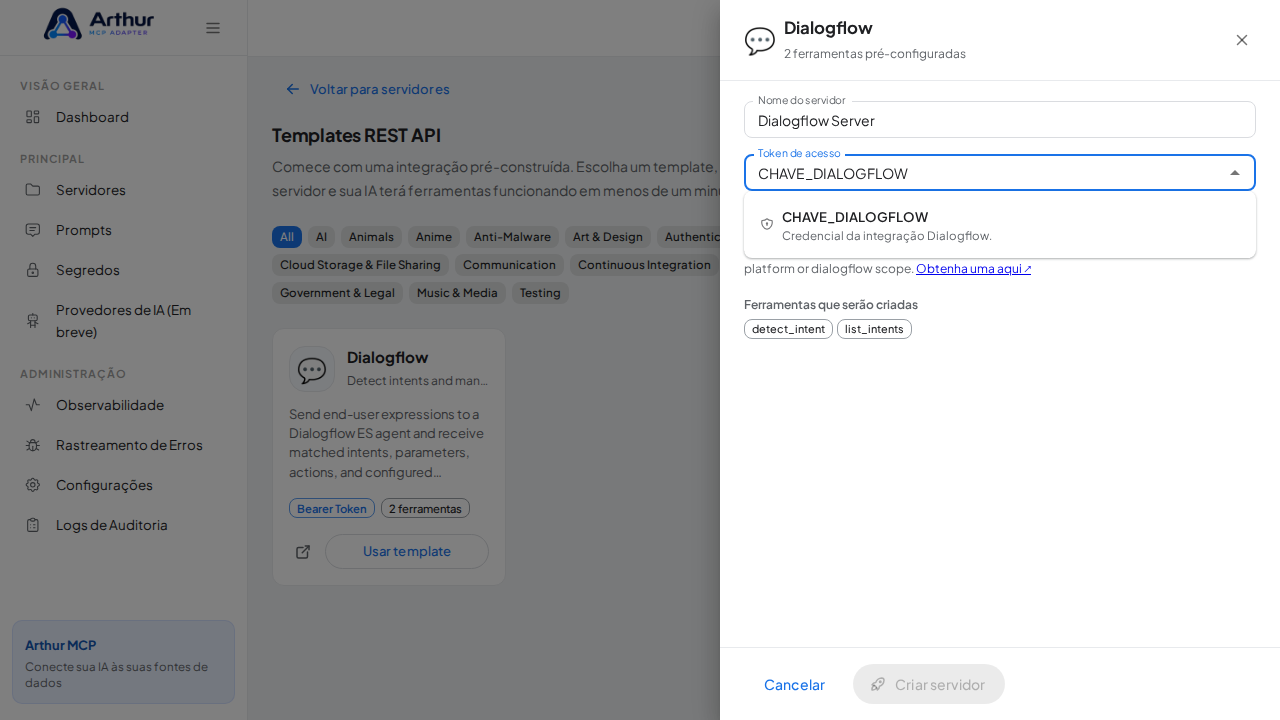Click the Dialogflow card speech bubble icon
1280x720 pixels.
312,369
